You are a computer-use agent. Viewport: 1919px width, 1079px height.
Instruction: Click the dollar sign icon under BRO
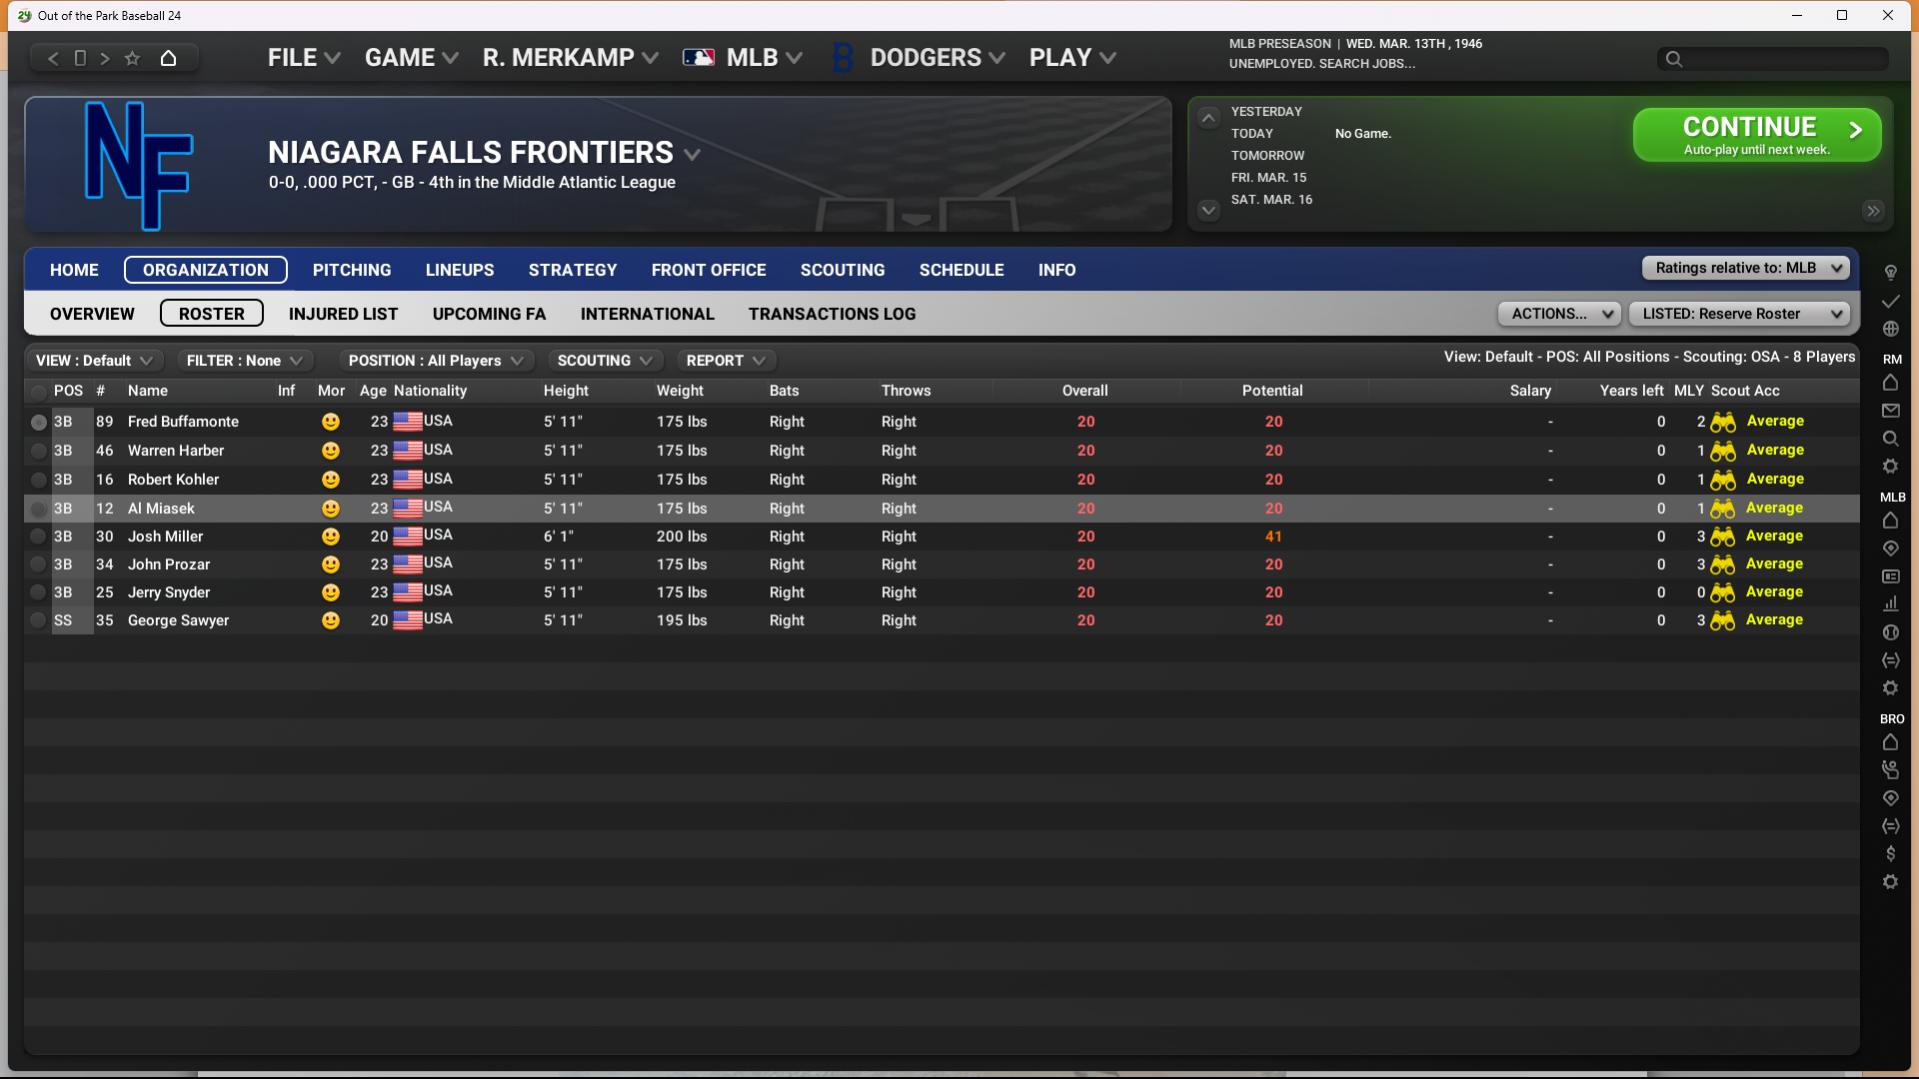coord(1890,854)
